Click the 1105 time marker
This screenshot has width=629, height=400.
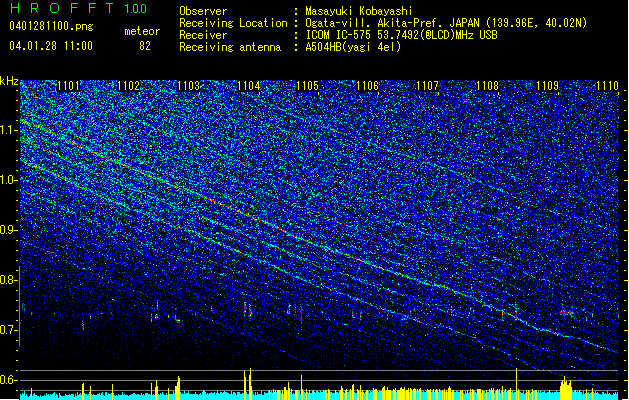[x=308, y=86]
